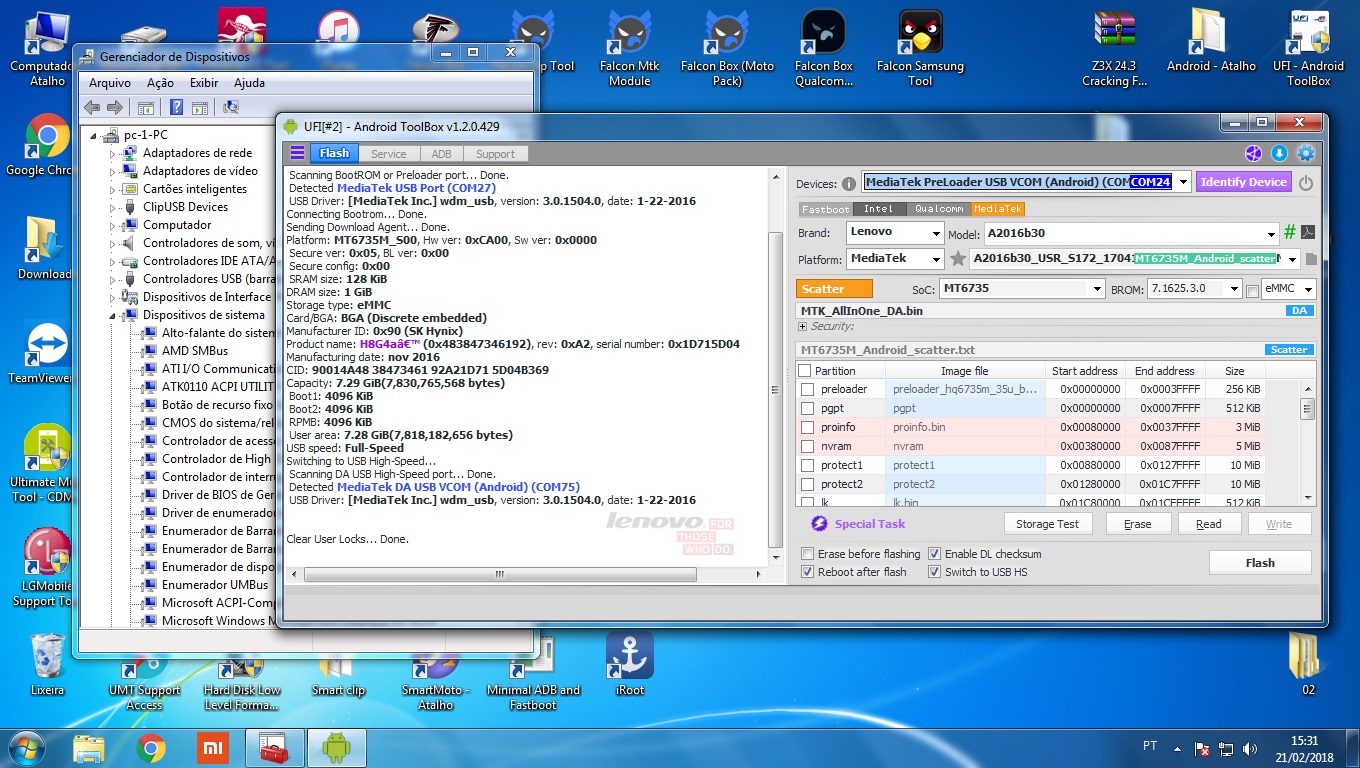Click the Windows Start button

pos(26,747)
